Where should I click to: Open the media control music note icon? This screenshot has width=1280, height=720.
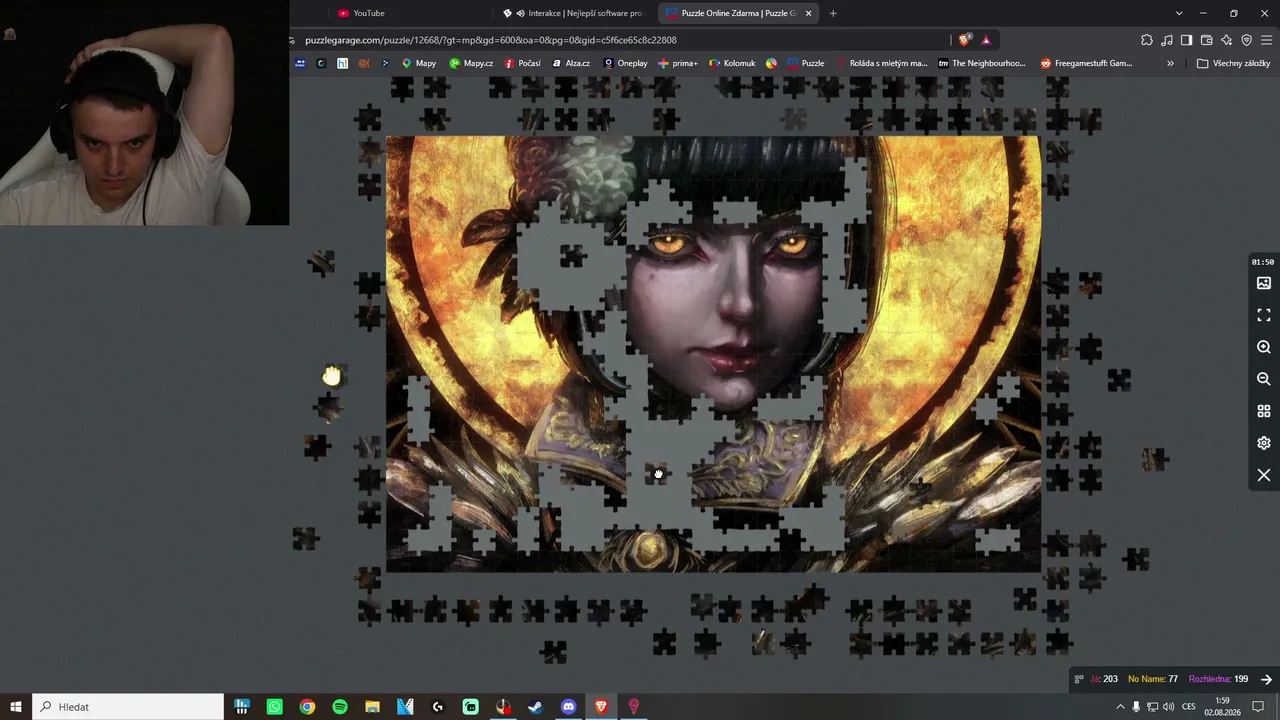1167,40
